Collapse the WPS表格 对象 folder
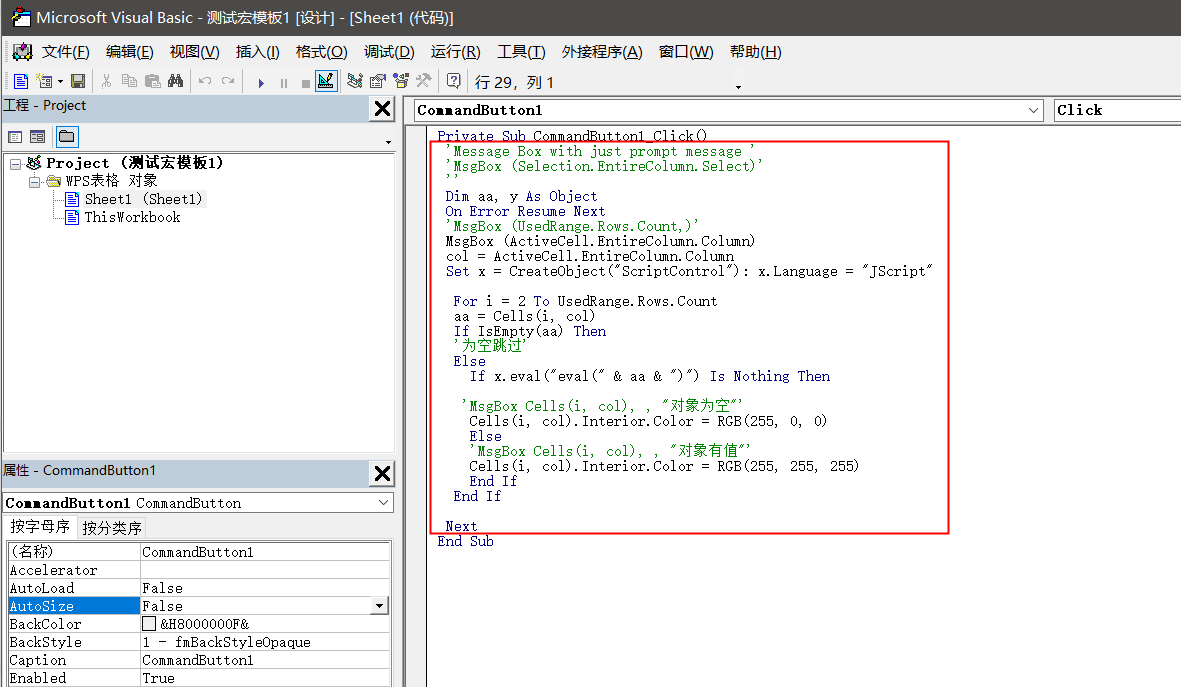Image resolution: width=1181 pixels, height=687 pixels. 34,181
